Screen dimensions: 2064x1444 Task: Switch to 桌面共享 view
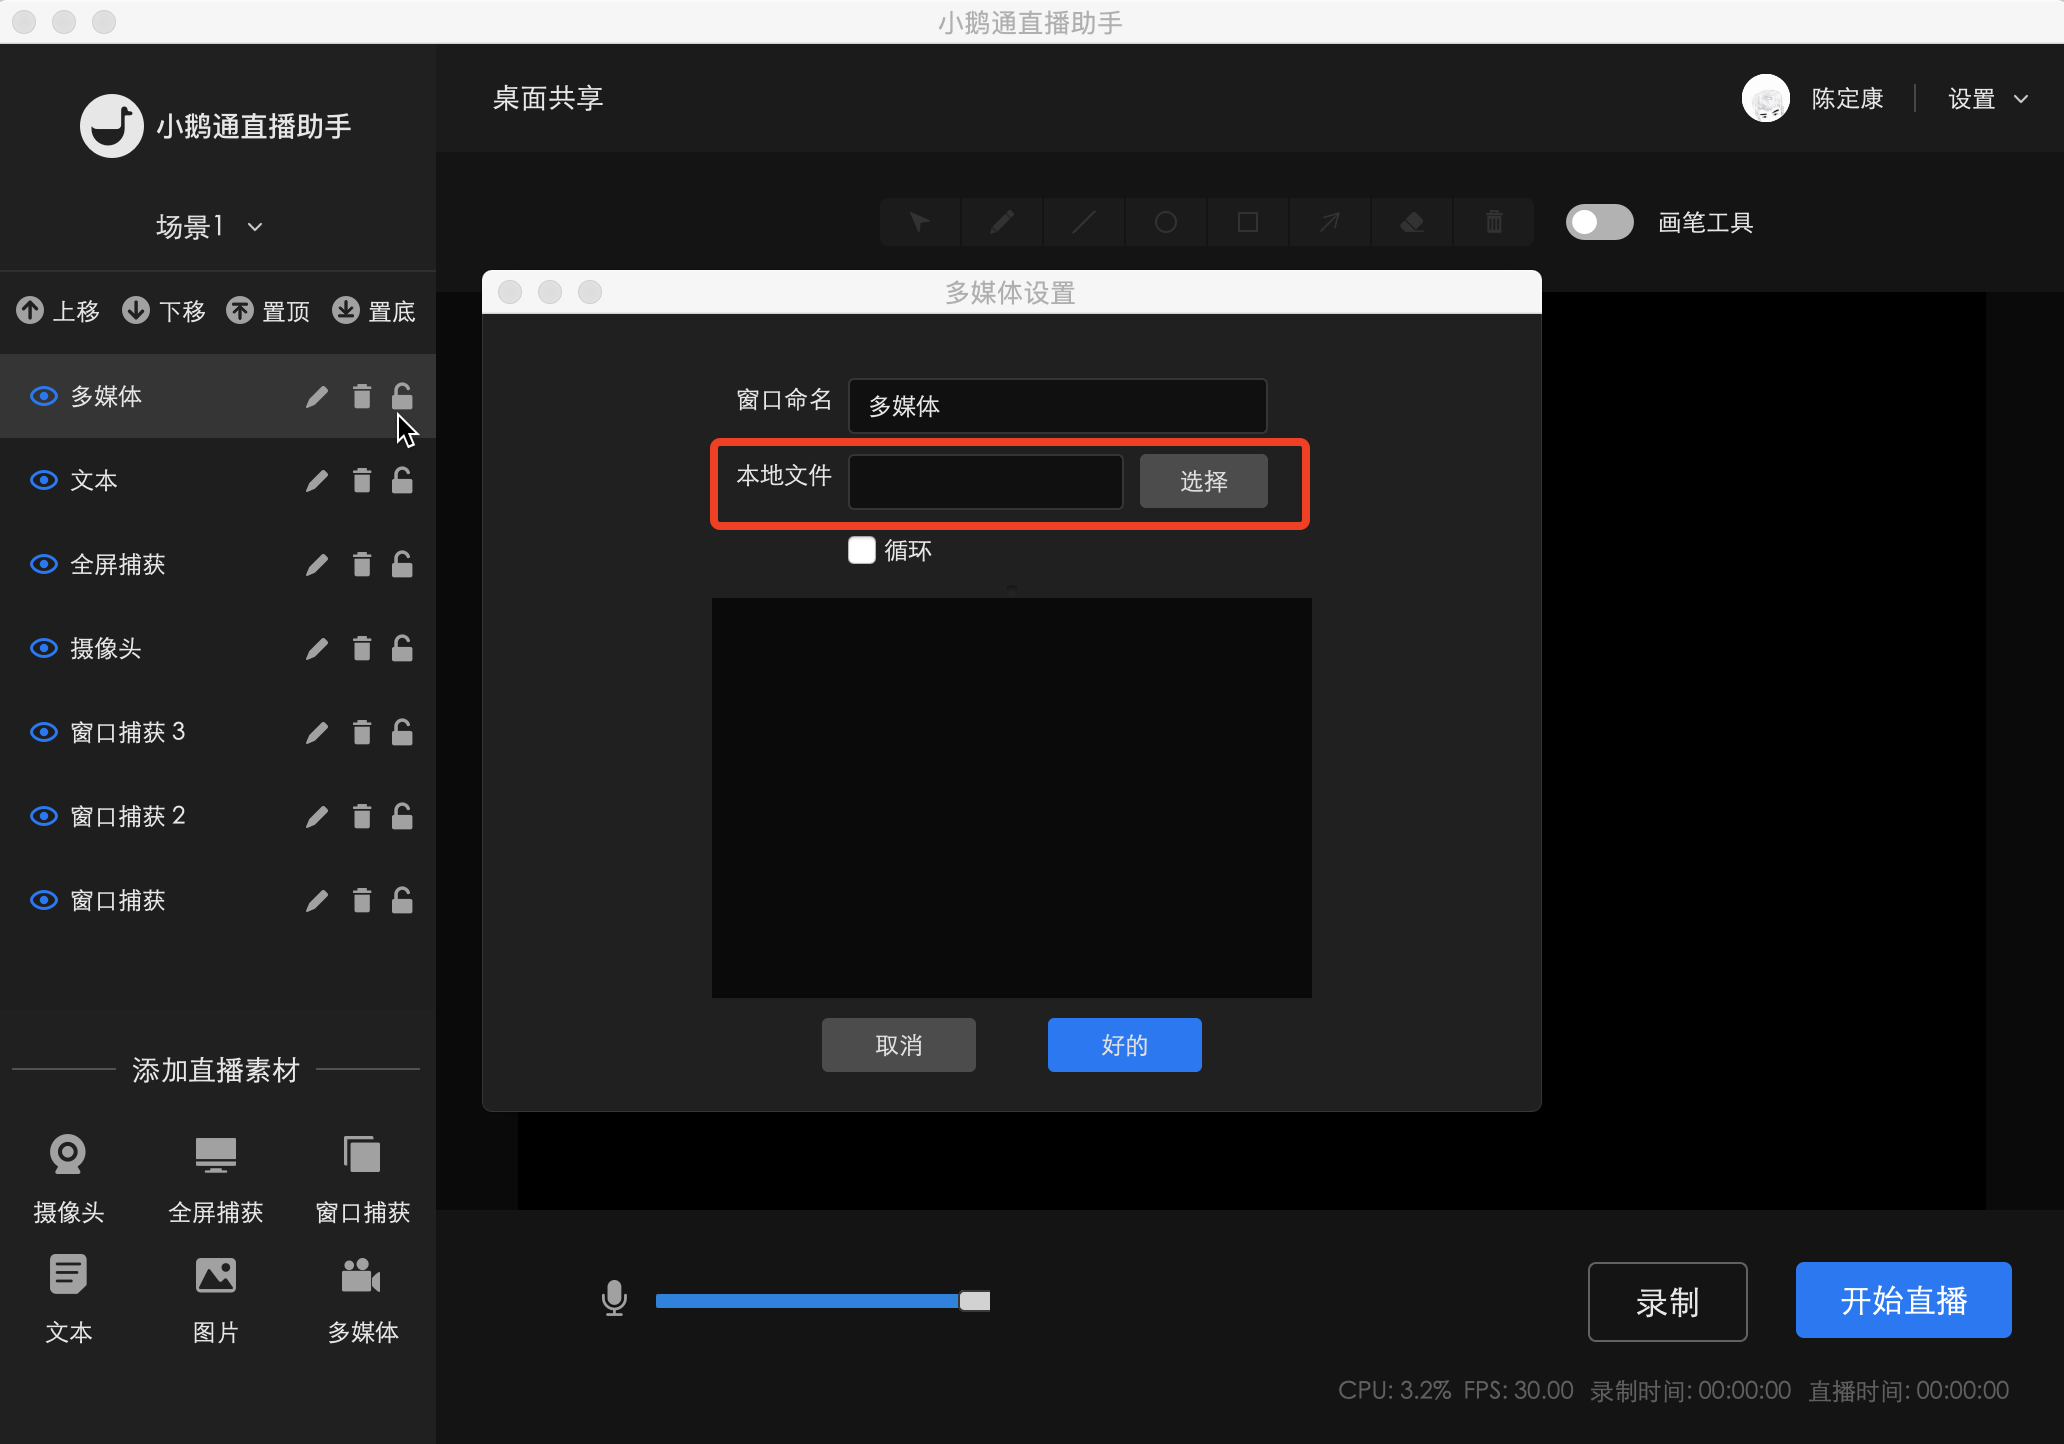point(546,97)
